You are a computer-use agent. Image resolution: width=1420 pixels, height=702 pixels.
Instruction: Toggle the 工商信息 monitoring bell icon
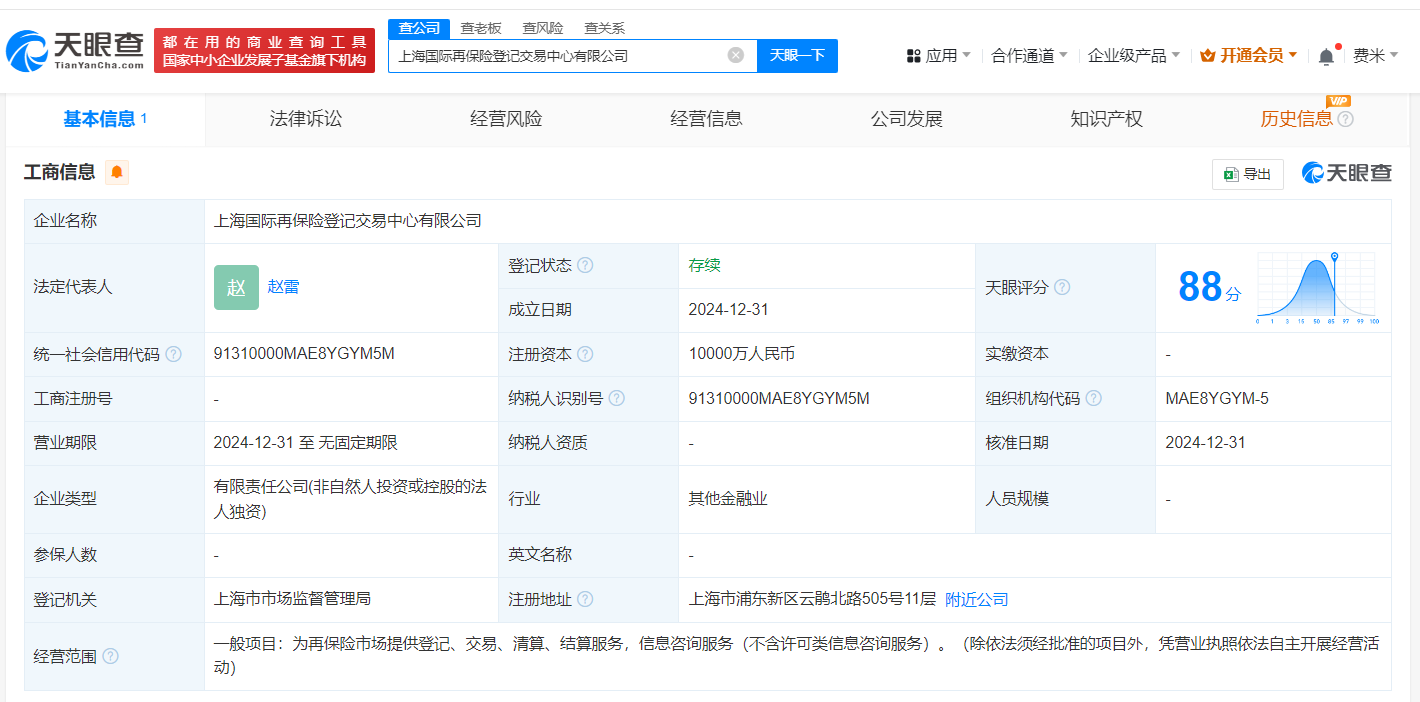(x=117, y=172)
